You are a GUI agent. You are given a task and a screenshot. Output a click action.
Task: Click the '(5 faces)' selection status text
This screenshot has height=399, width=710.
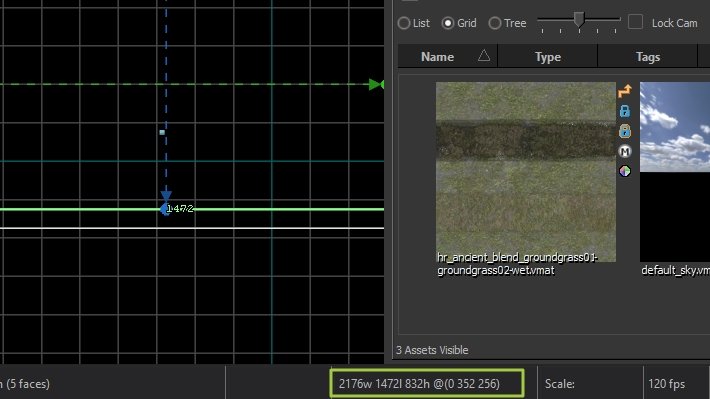click(x=28, y=384)
